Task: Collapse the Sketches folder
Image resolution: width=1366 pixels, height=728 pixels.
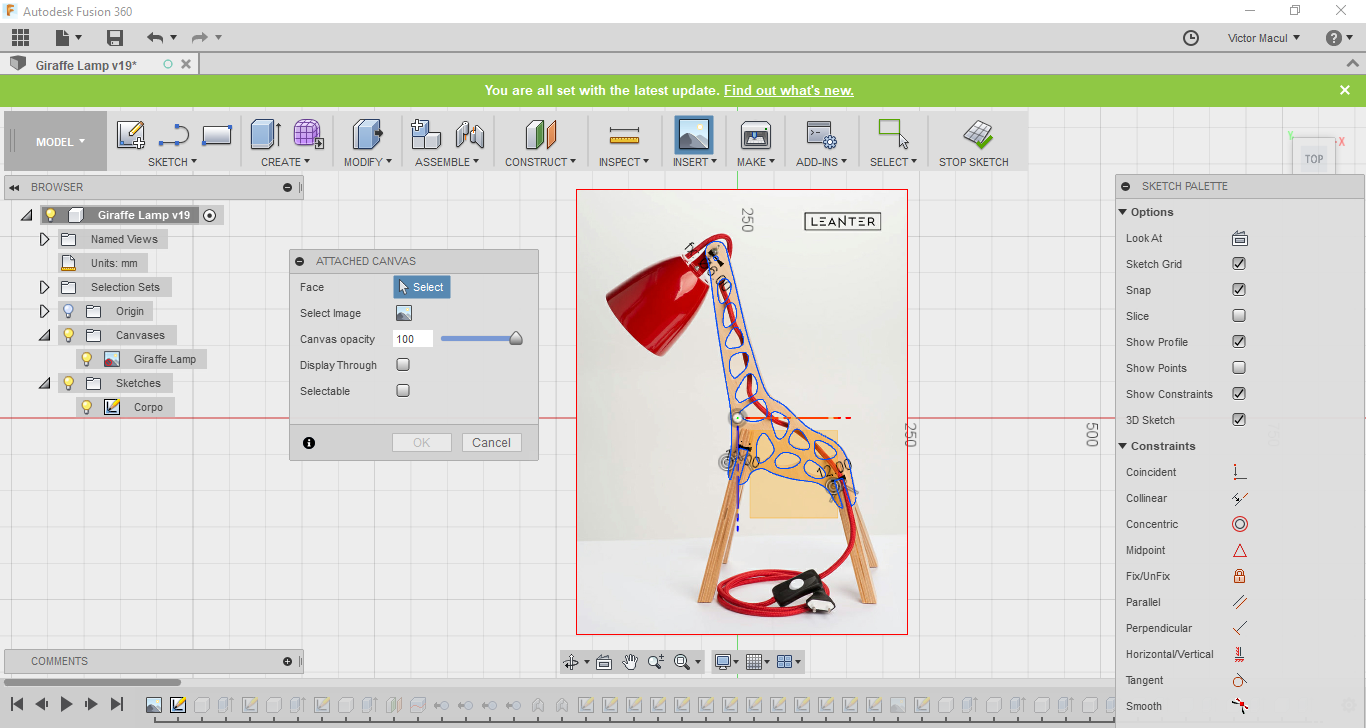Action: pyautogui.click(x=44, y=384)
